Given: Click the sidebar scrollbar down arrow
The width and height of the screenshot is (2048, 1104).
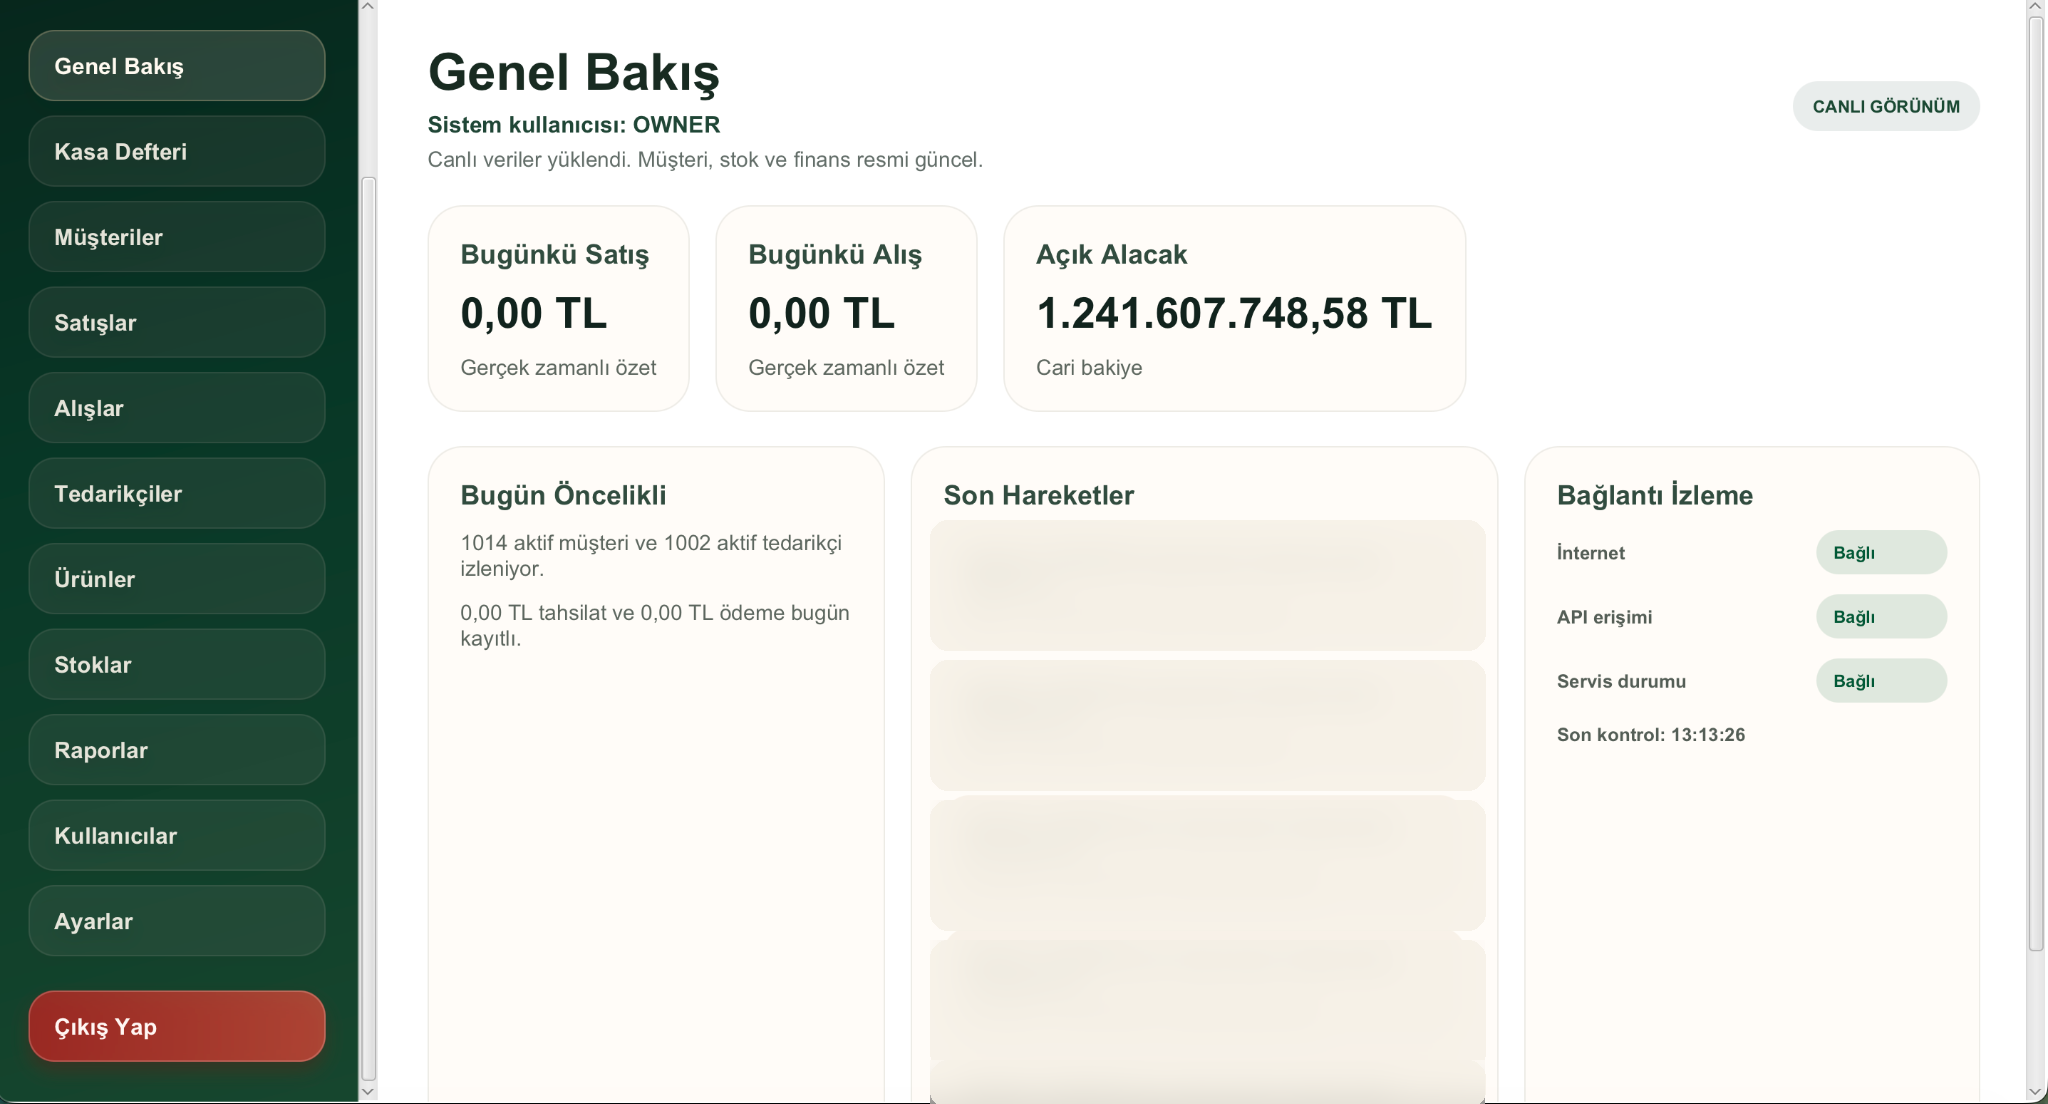Looking at the screenshot, I should click(x=368, y=1091).
